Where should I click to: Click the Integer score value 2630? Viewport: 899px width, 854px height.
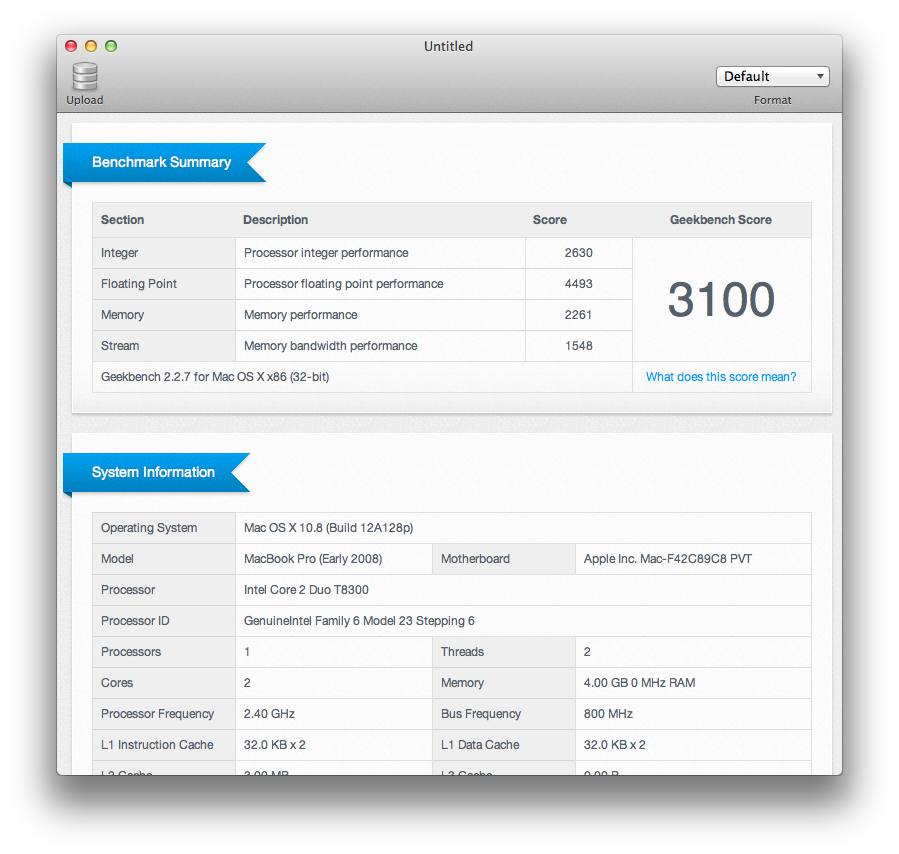point(579,253)
